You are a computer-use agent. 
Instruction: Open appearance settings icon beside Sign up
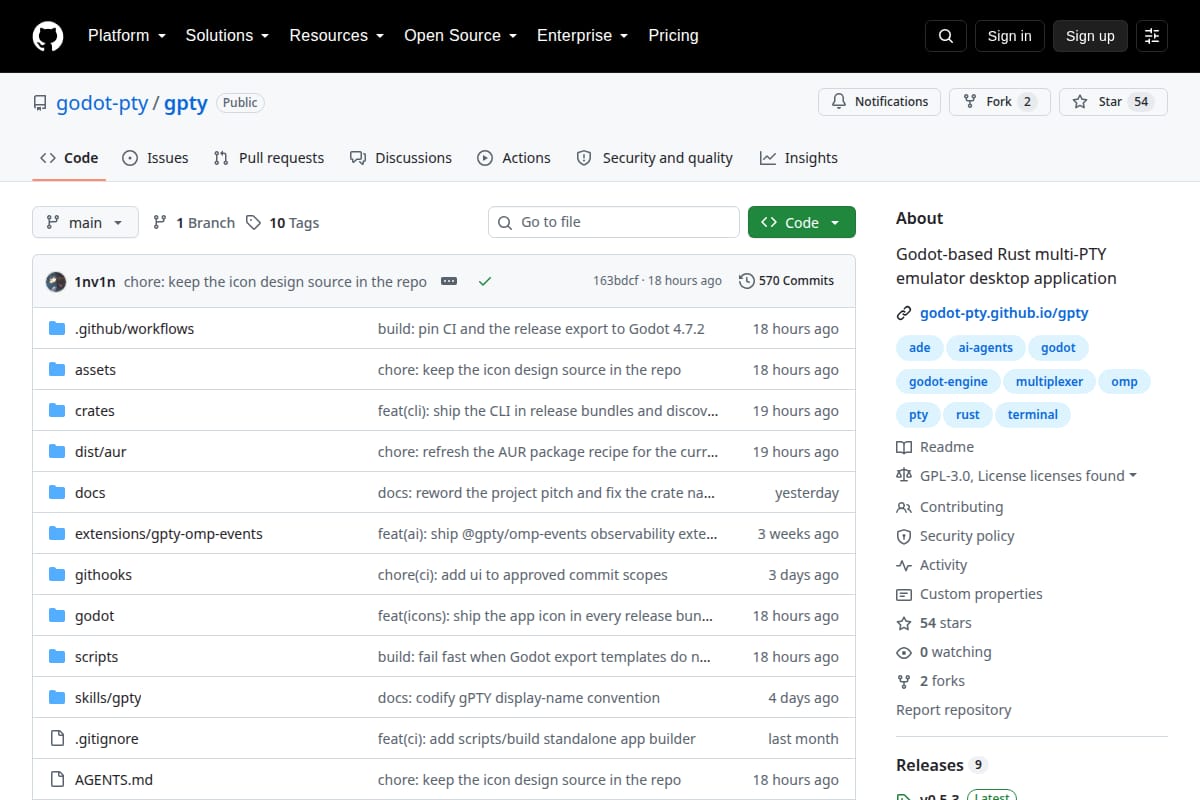point(1152,36)
